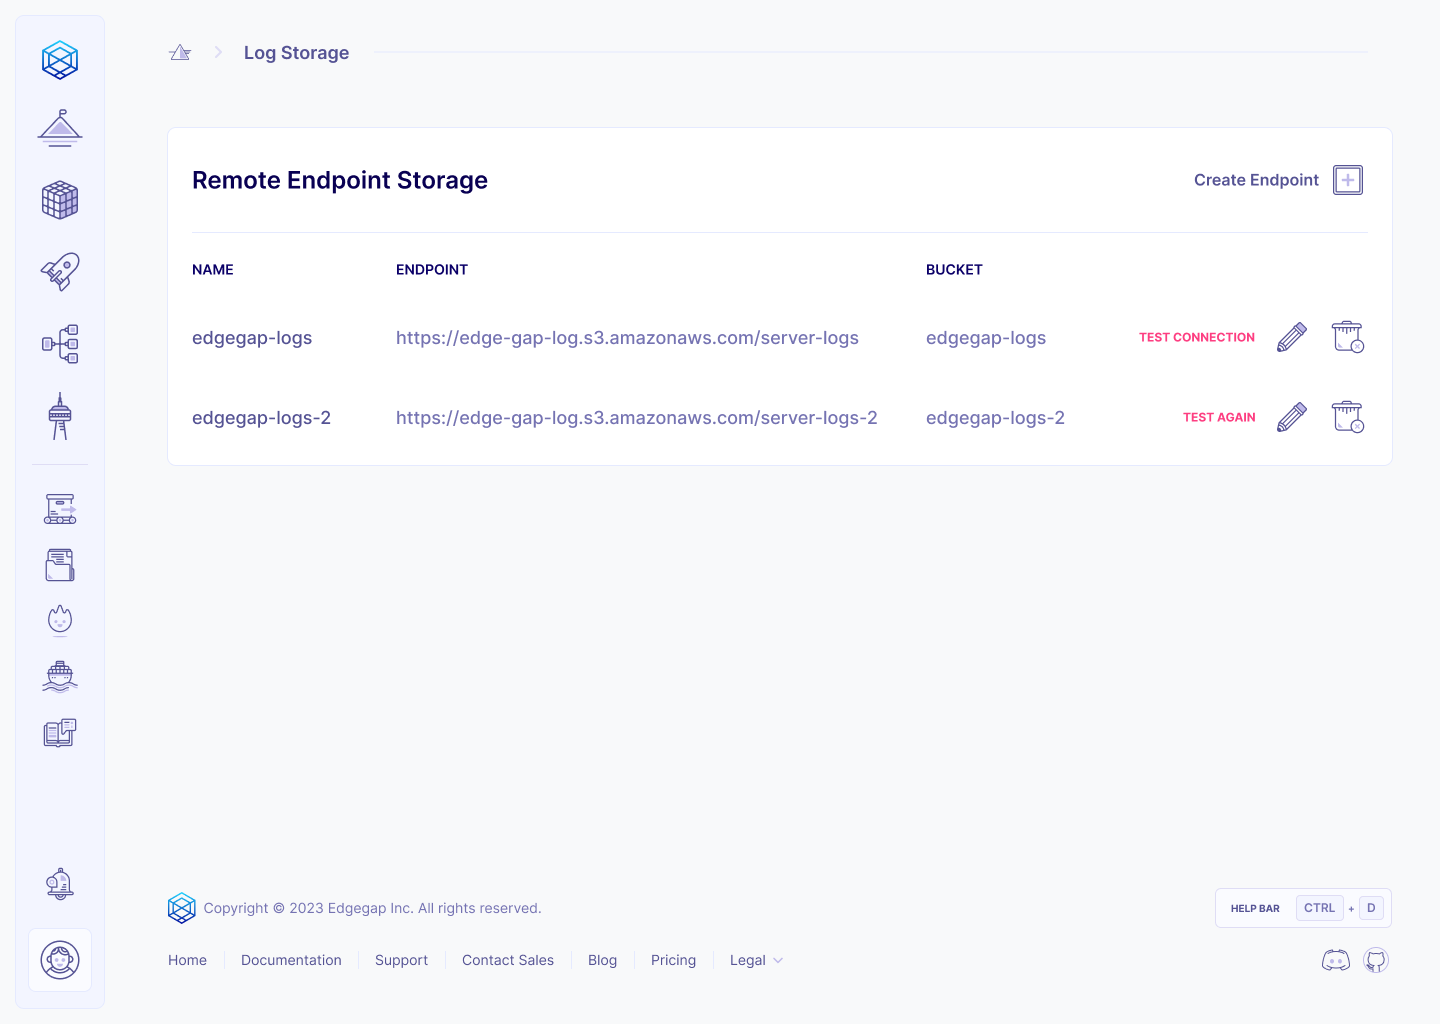Click the Help Bar shortcut box
This screenshot has width=1440, height=1024.
[x=1303, y=908]
